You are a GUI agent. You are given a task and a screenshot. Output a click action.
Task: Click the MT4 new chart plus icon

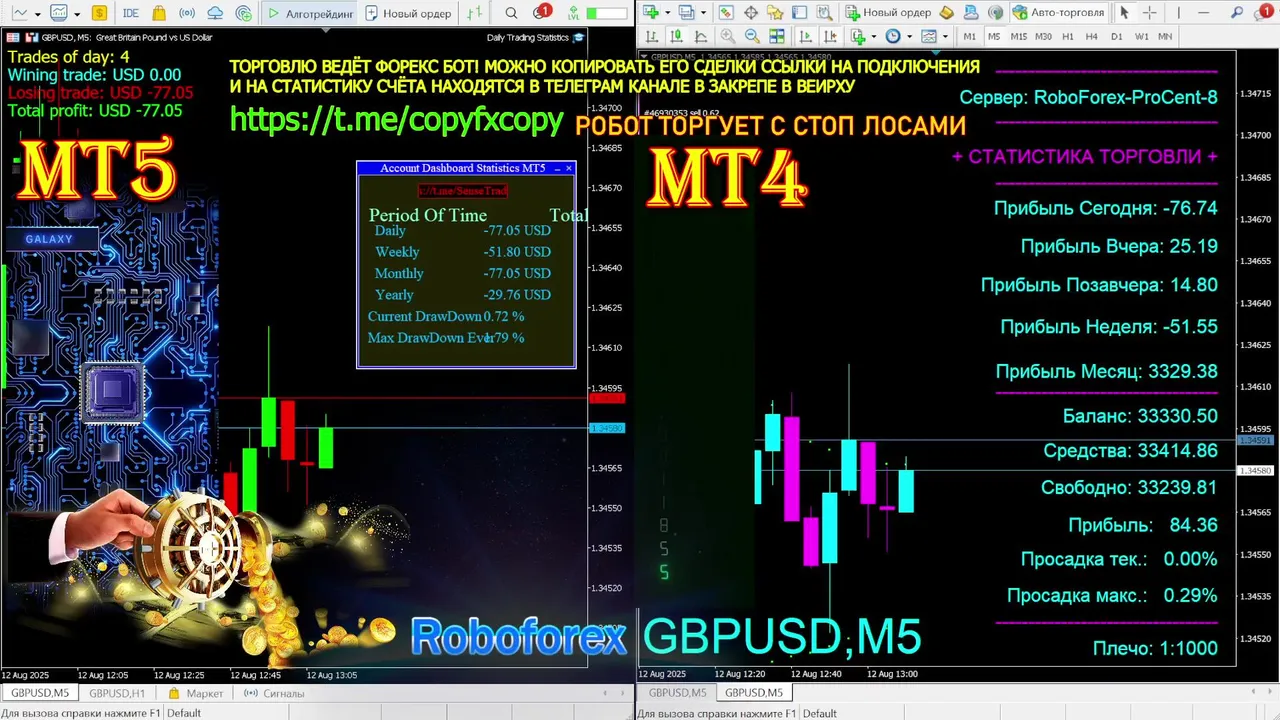[651, 13]
